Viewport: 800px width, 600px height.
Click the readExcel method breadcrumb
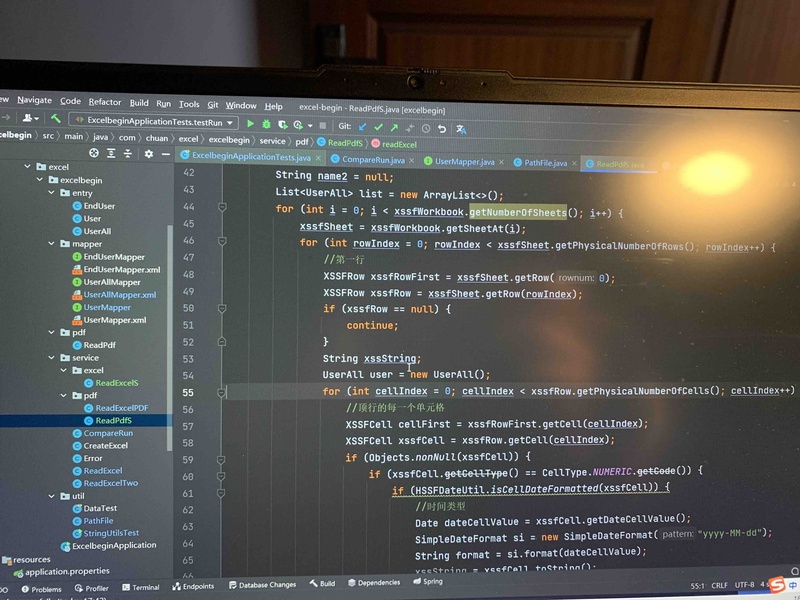tap(394, 144)
